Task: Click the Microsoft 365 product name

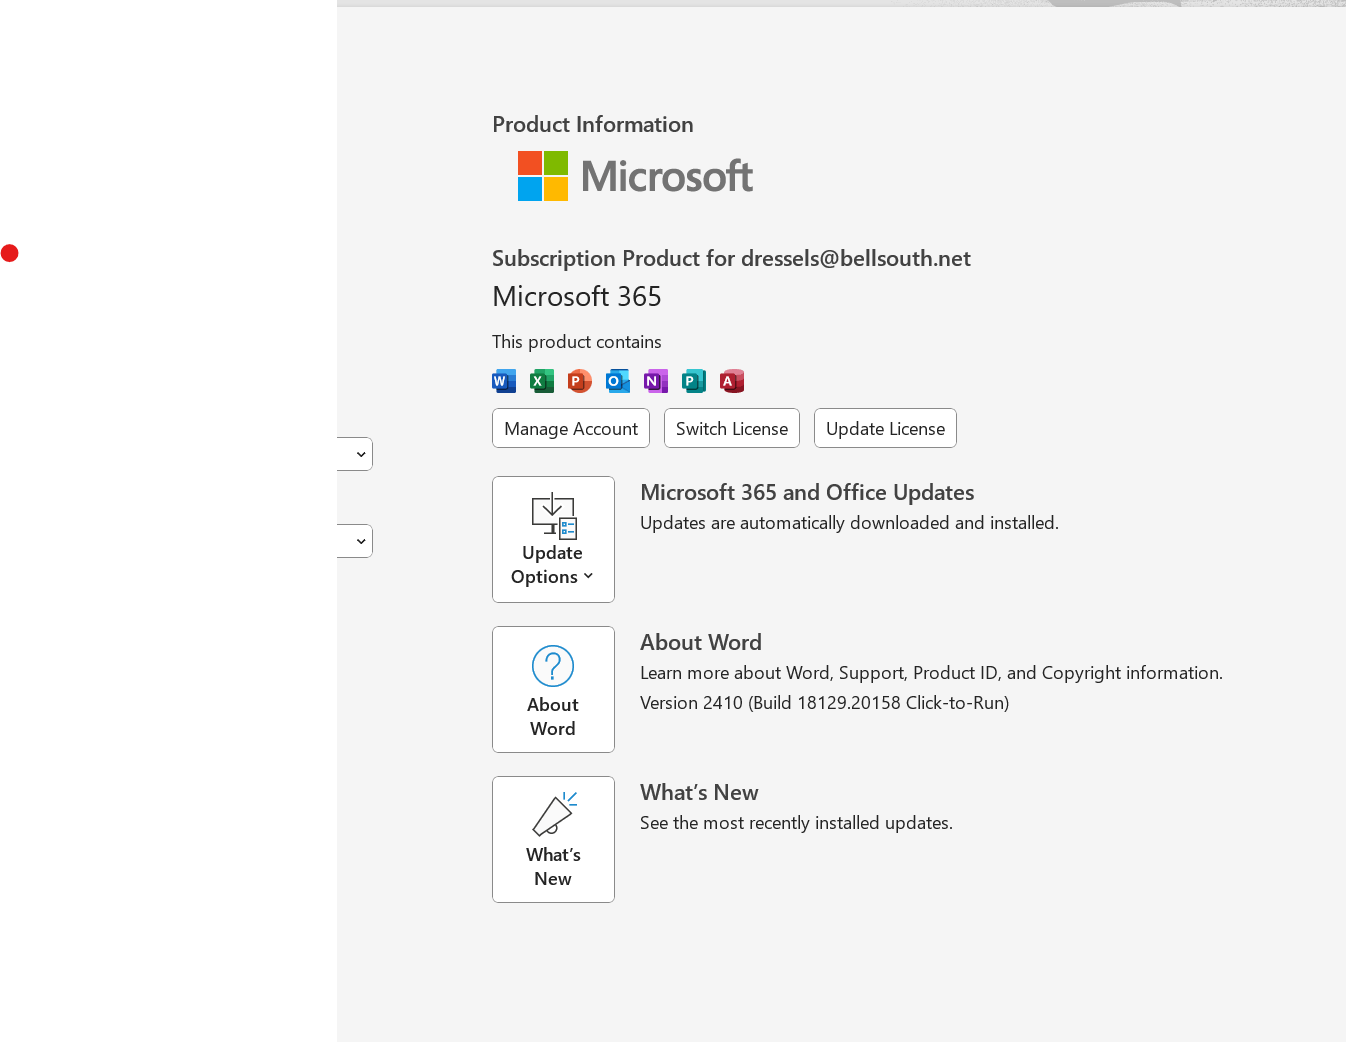Action: pos(577,296)
